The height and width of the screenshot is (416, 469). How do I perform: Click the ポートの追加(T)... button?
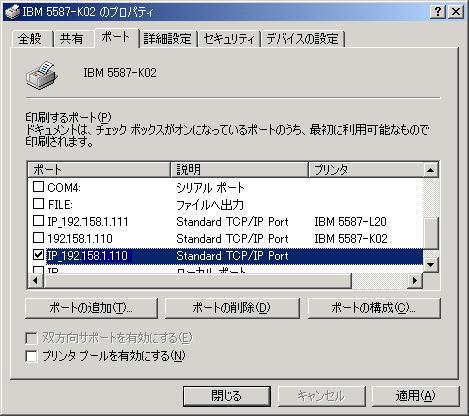point(91,308)
